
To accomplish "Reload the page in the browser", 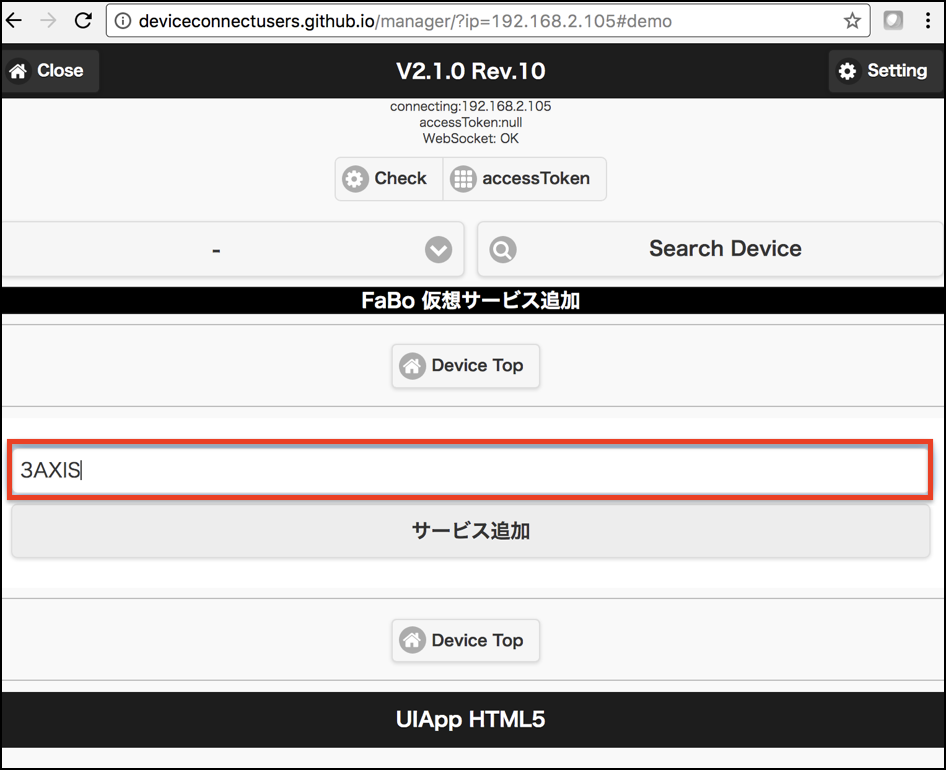I will click(x=84, y=21).
